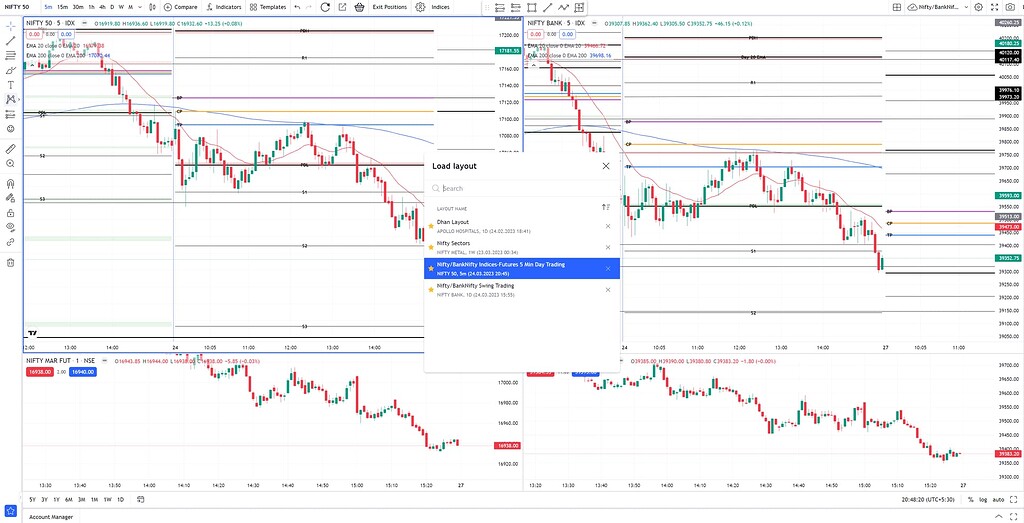The width and height of the screenshot is (1024, 523).
Task: Remove drawings with trash icon
Action: click(10, 262)
